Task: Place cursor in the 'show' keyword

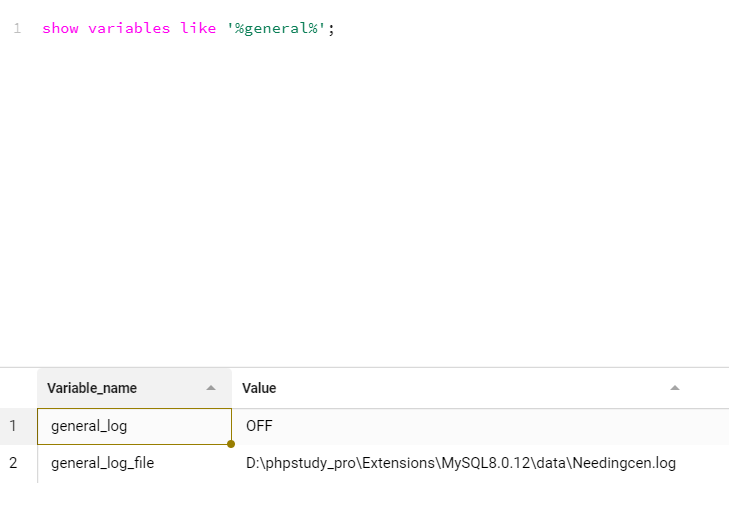Action: click(60, 29)
